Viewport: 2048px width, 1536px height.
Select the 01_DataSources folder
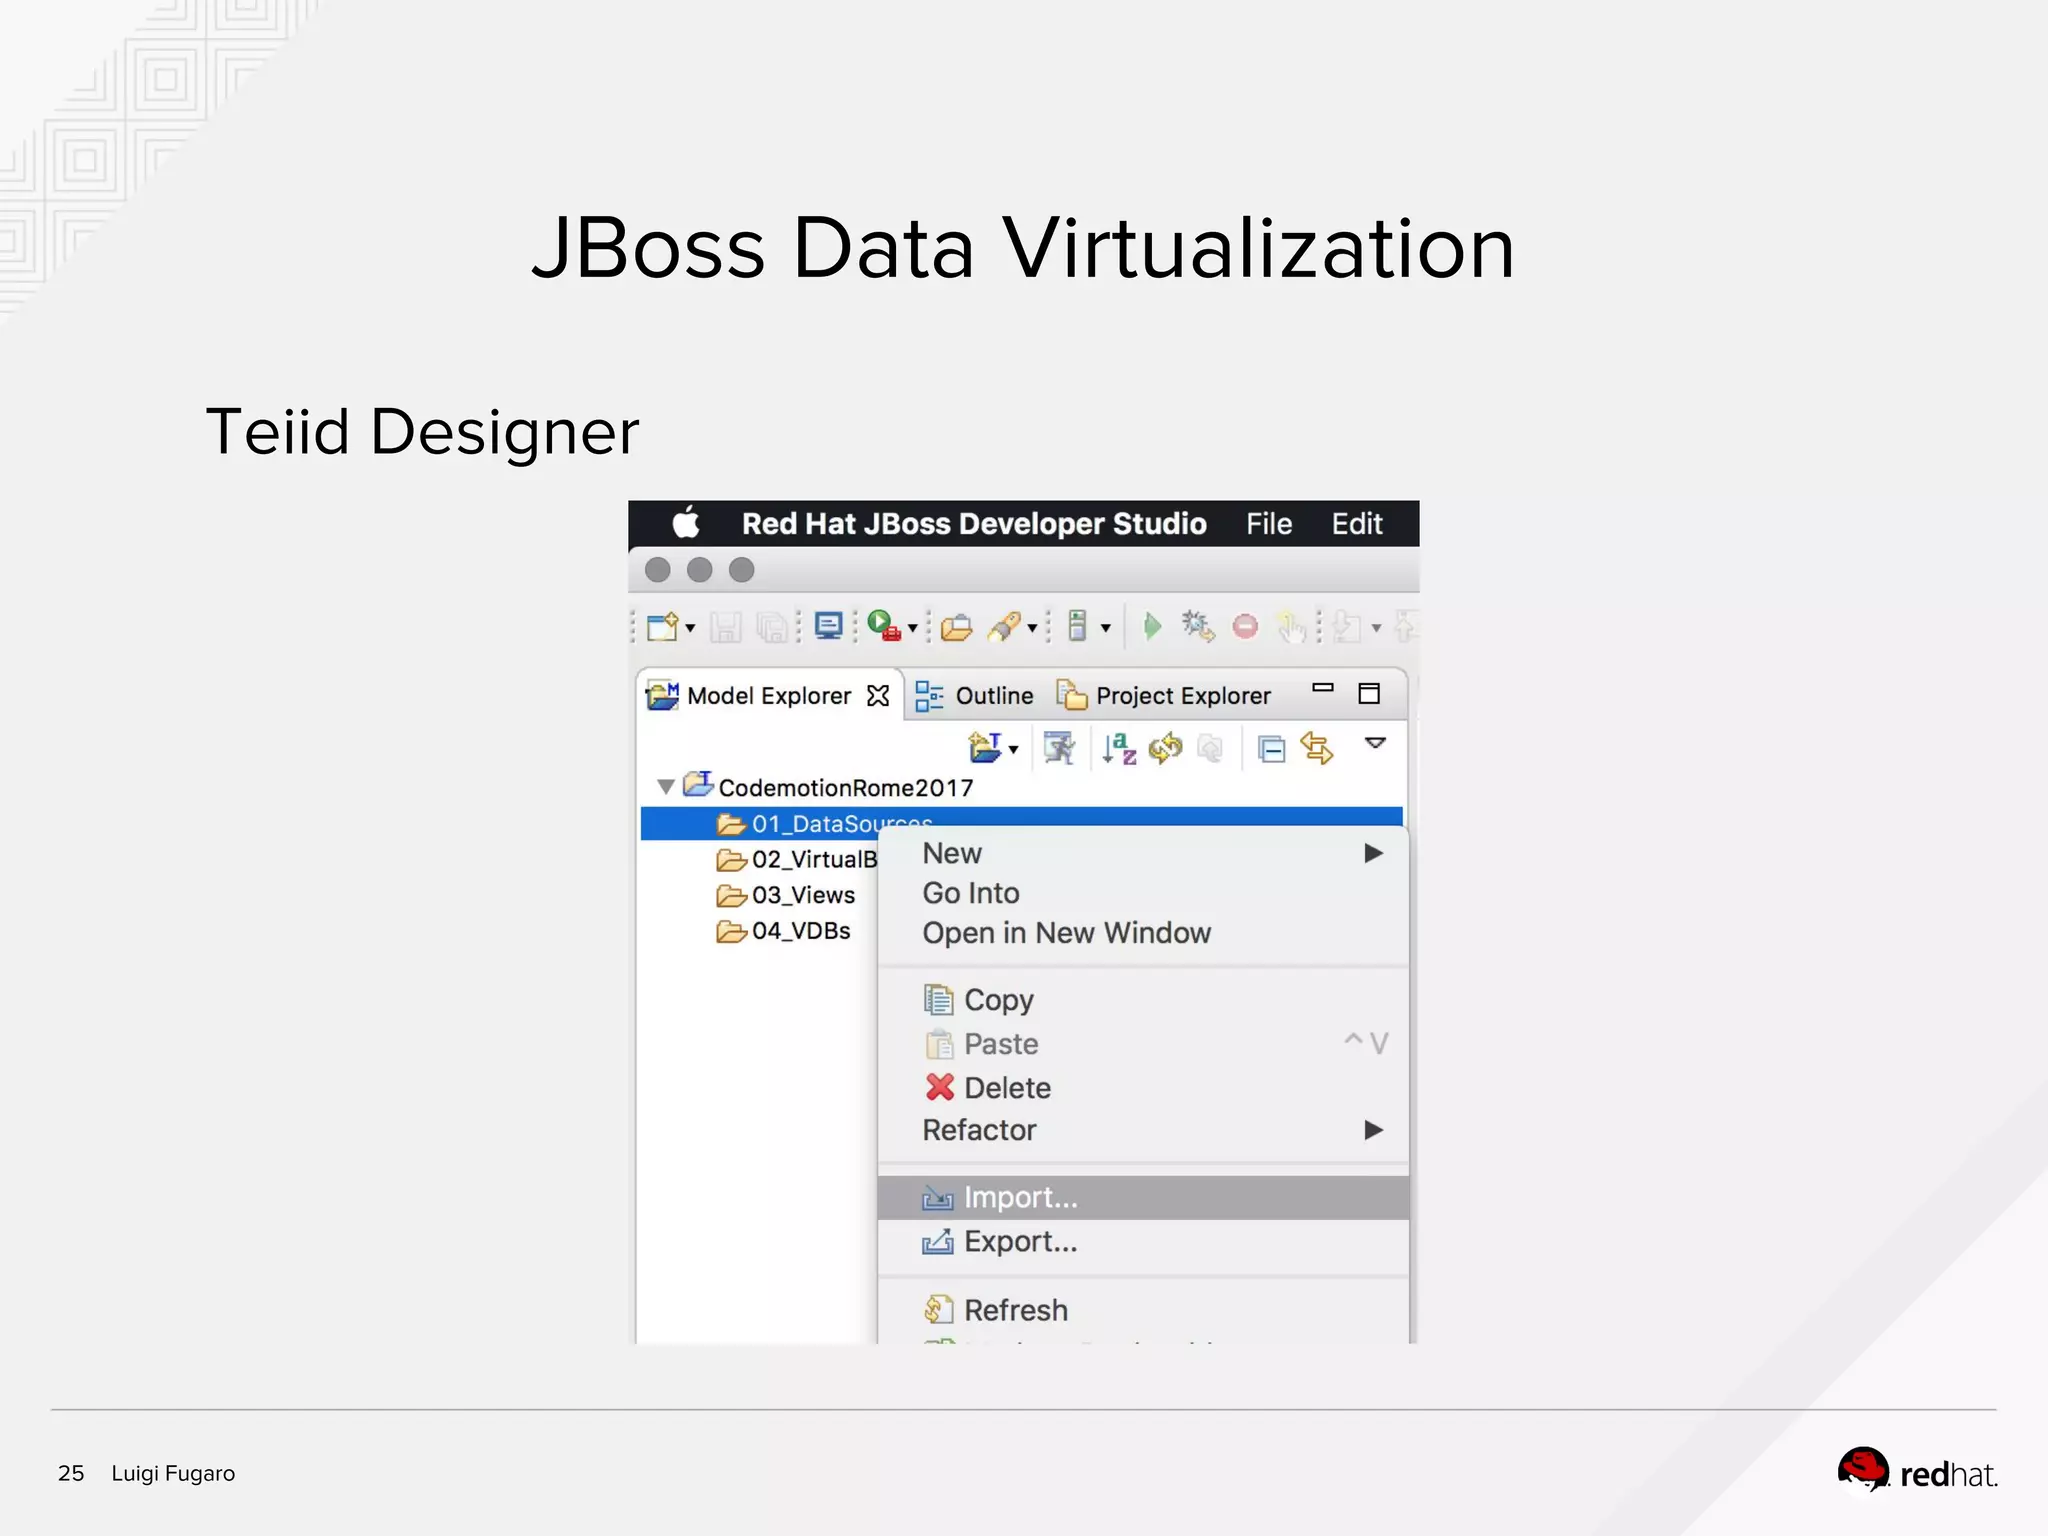[1021, 822]
